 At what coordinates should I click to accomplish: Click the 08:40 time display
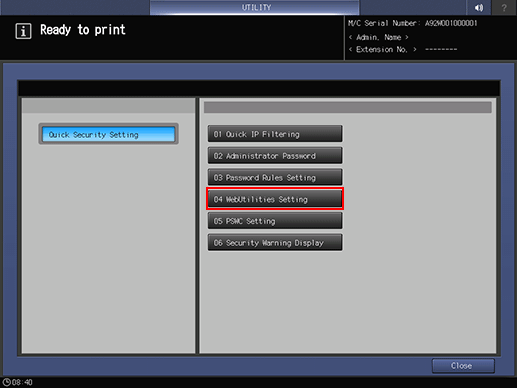tap(22, 382)
